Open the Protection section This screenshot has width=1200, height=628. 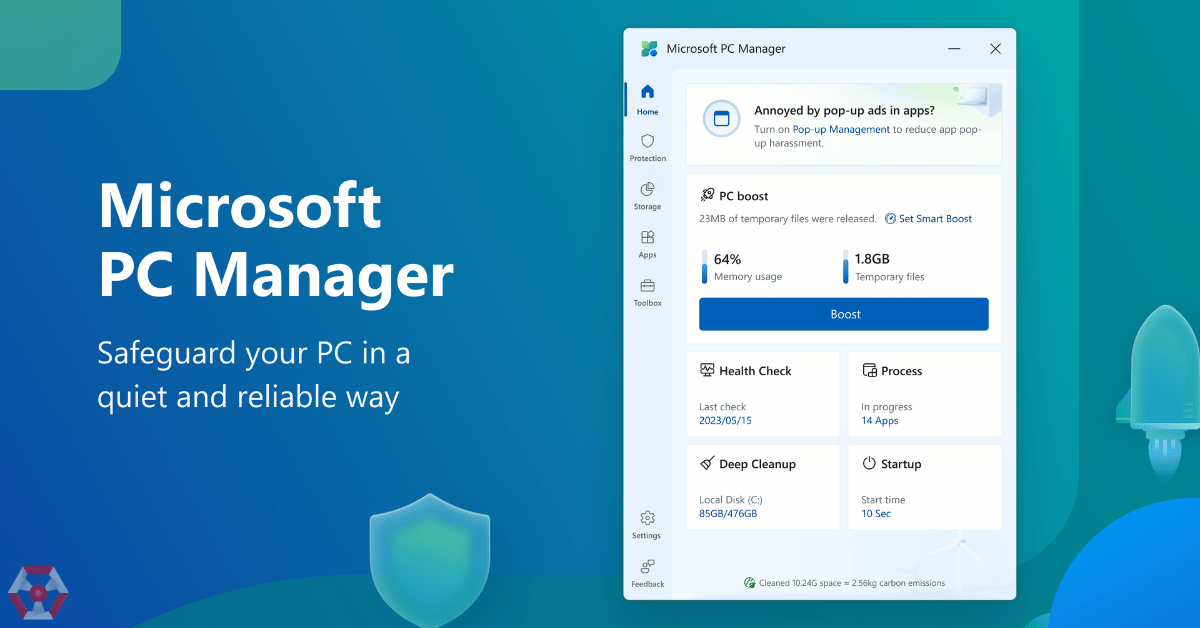click(647, 148)
